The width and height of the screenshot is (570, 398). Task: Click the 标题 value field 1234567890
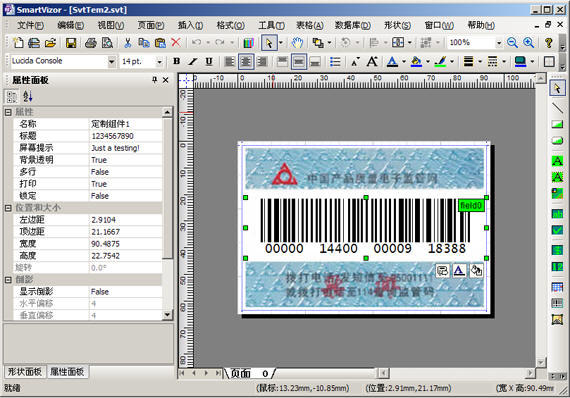[125, 136]
